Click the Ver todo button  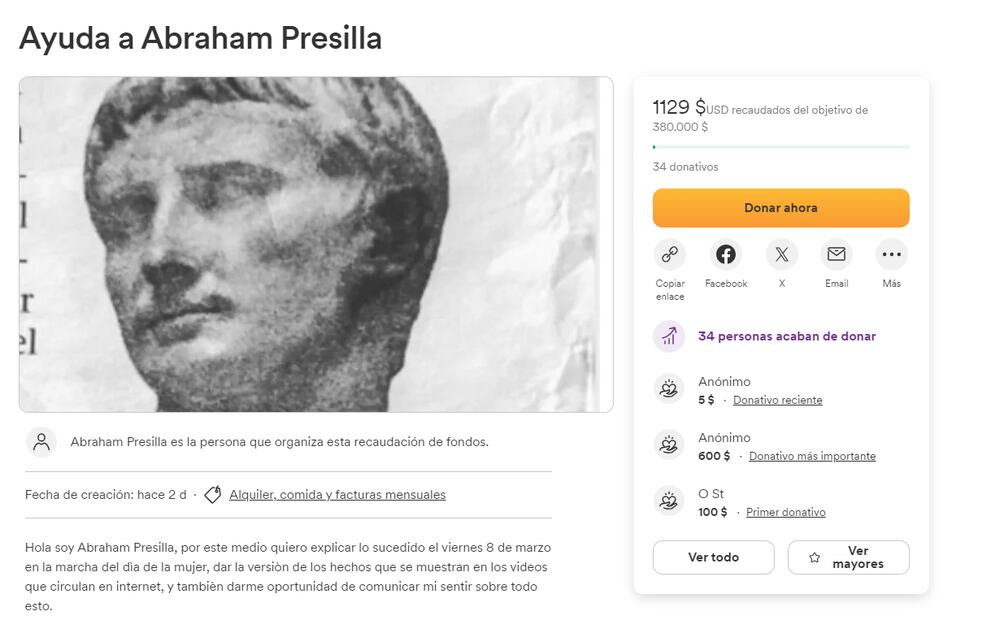pos(713,557)
